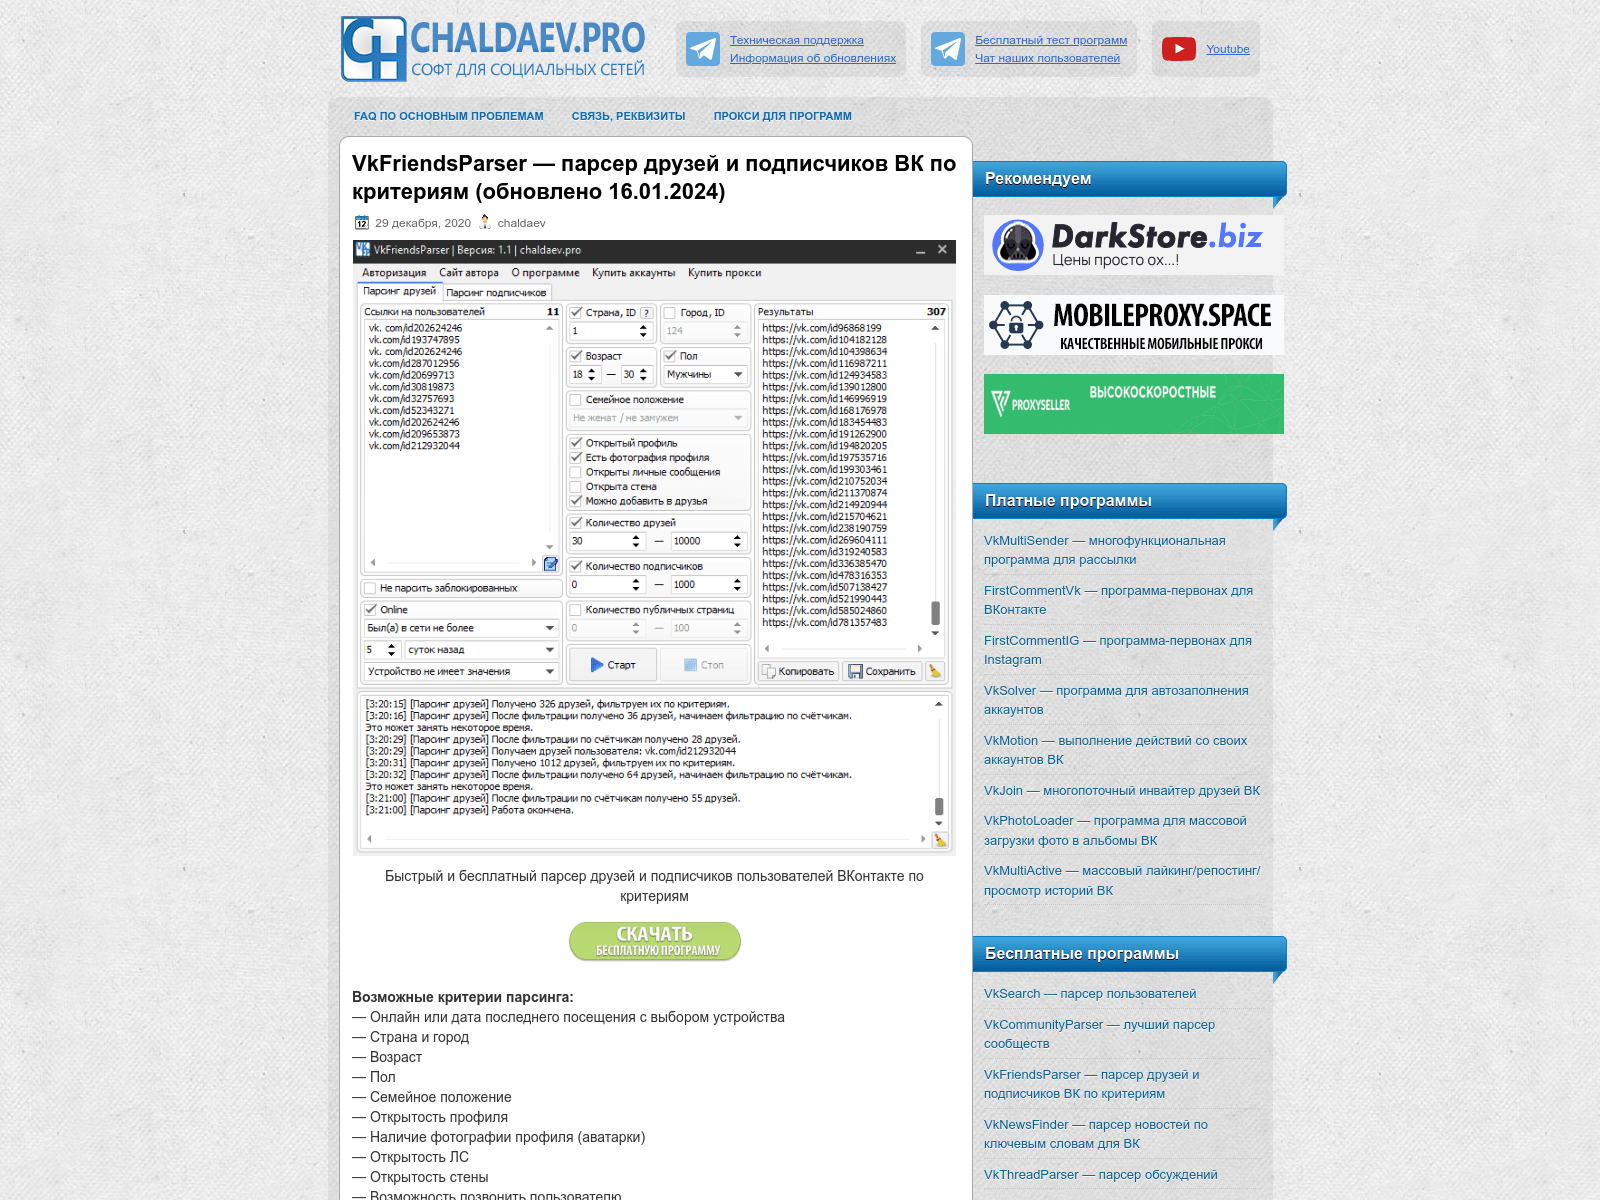Open the Не женат / не замужем dropdown
This screenshot has width=1600, height=1200.
coord(658,418)
